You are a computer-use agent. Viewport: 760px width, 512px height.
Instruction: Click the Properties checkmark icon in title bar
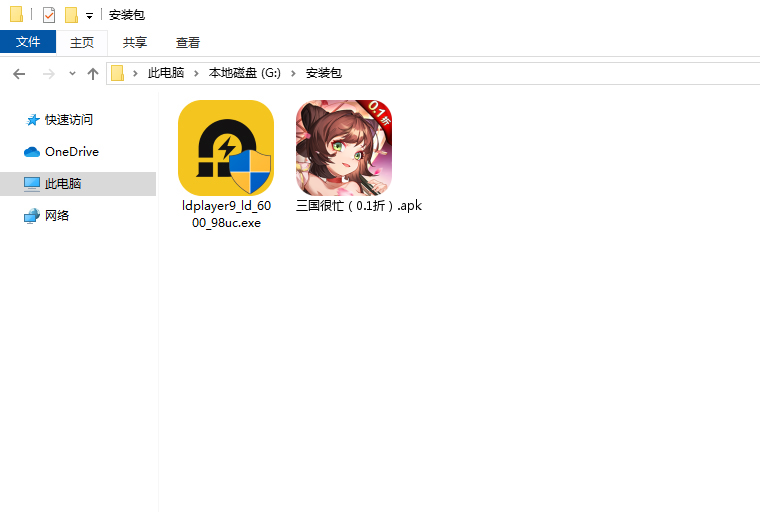pos(48,15)
